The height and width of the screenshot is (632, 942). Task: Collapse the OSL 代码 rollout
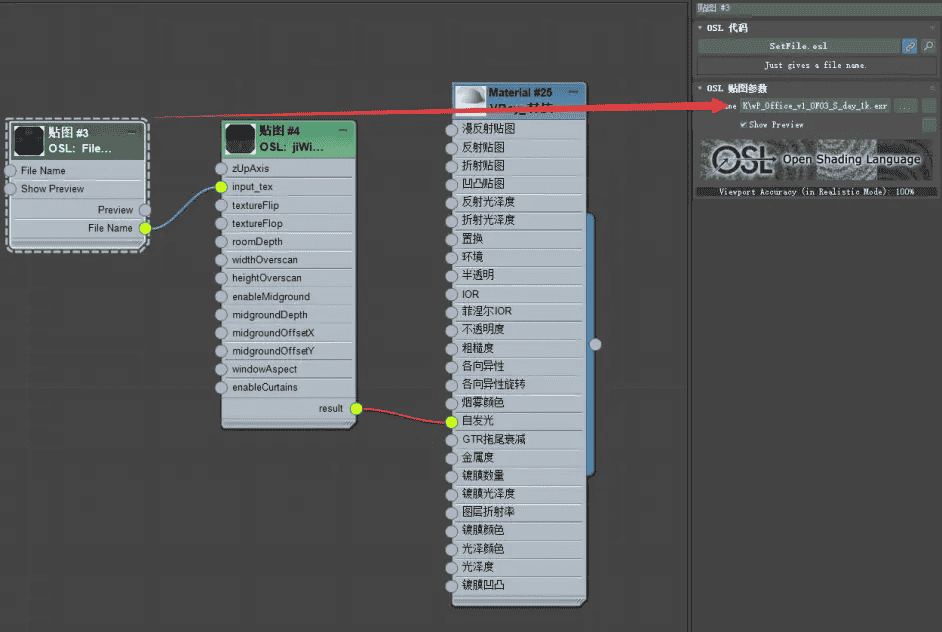[702, 28]
